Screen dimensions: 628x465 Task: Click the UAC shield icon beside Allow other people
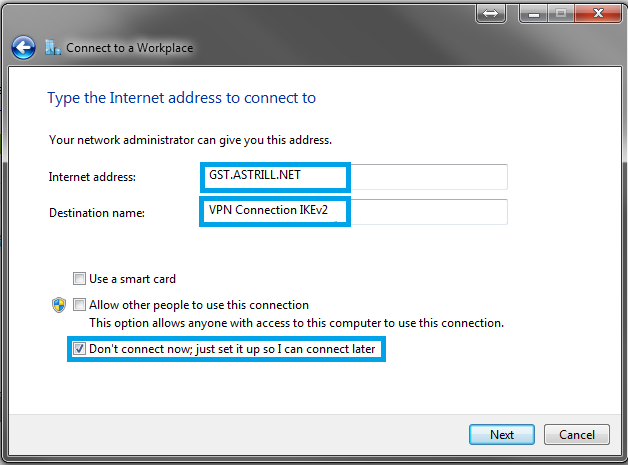pyautogui.click(x=59, y=305)
